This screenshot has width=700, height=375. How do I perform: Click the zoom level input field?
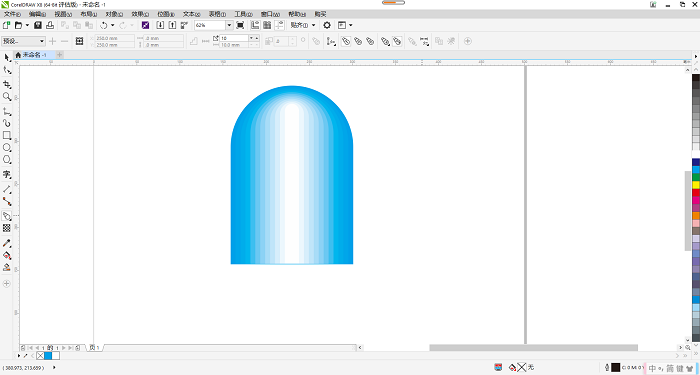(210, 25)
